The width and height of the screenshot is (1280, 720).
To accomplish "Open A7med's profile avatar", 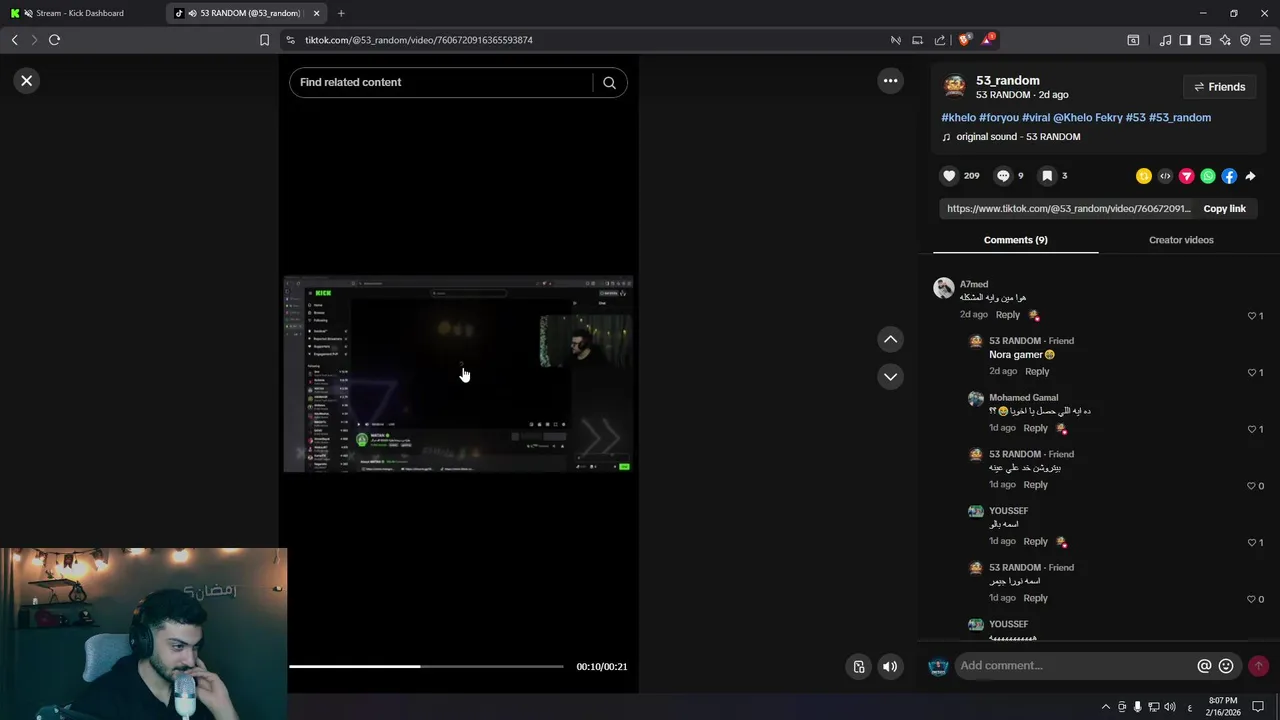I will (x=943, y=289).
